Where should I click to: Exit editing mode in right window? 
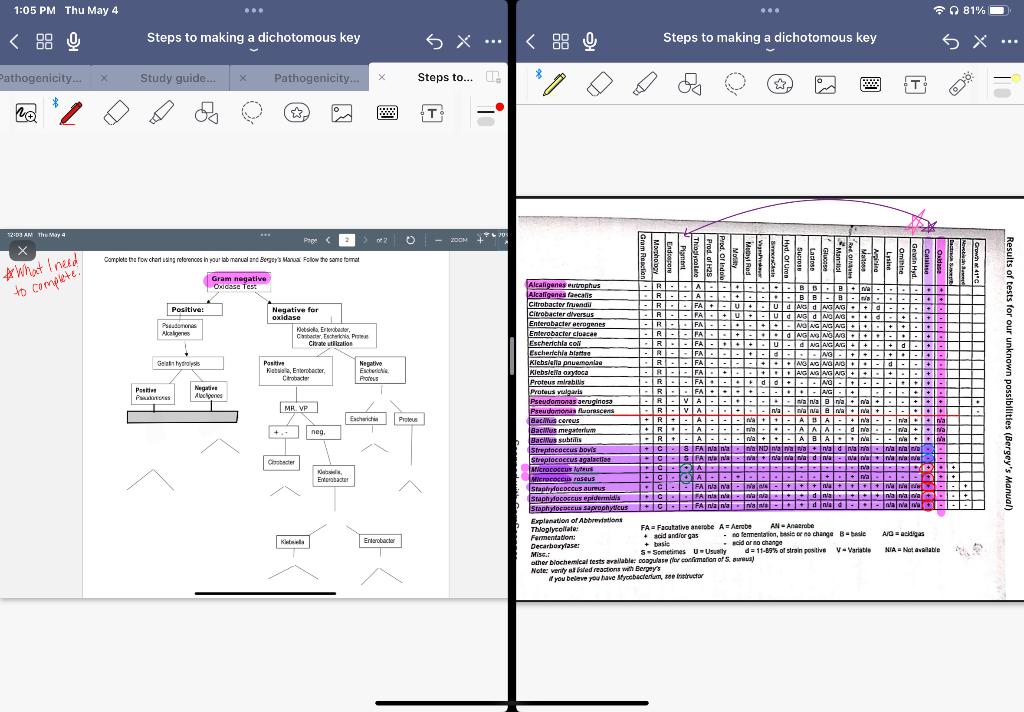coord(980,42)
